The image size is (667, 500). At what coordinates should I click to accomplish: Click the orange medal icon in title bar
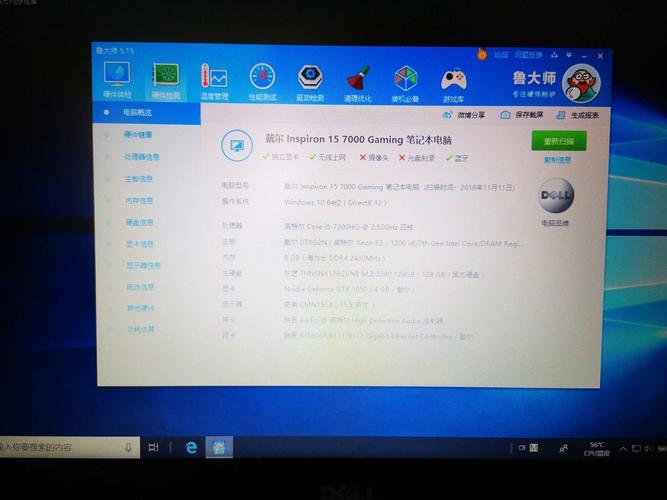482,54
